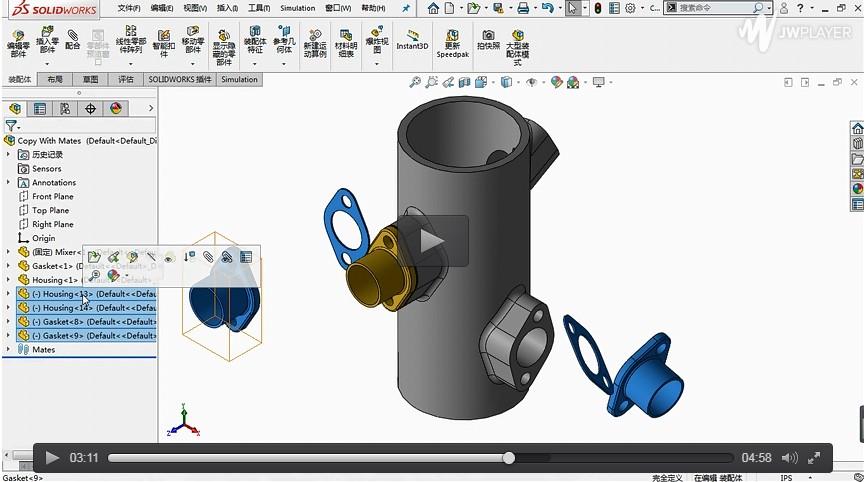The width and height of the screenshot is (866, 482).
Task: Open the ConfigurationManager tab icon
Action: (65, 109)
